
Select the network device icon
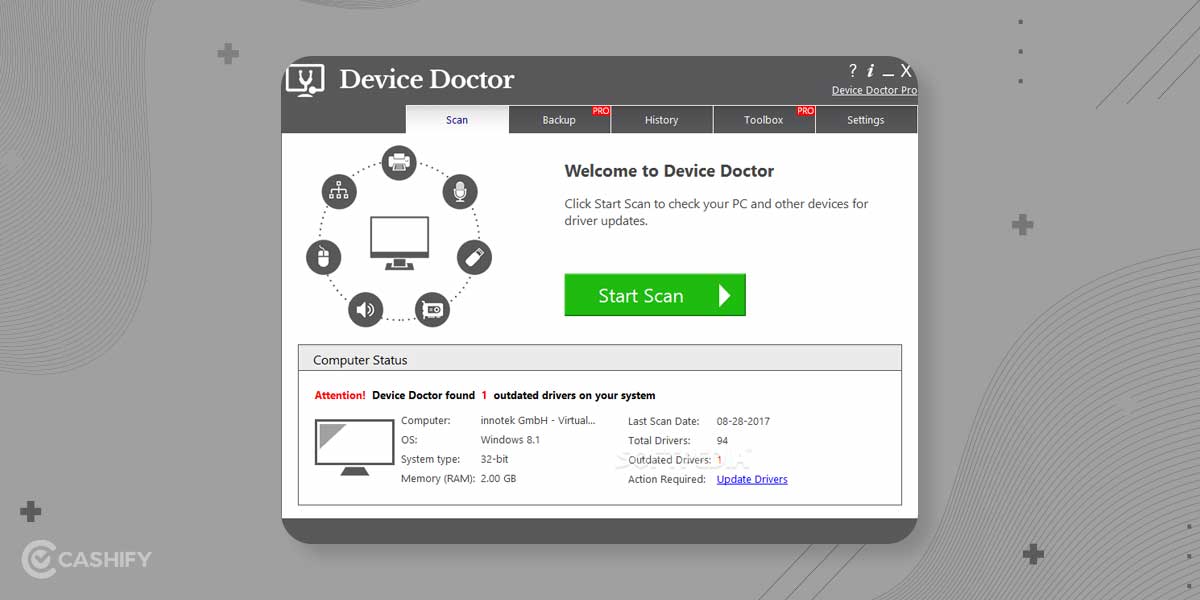click(x=338, y=192)
